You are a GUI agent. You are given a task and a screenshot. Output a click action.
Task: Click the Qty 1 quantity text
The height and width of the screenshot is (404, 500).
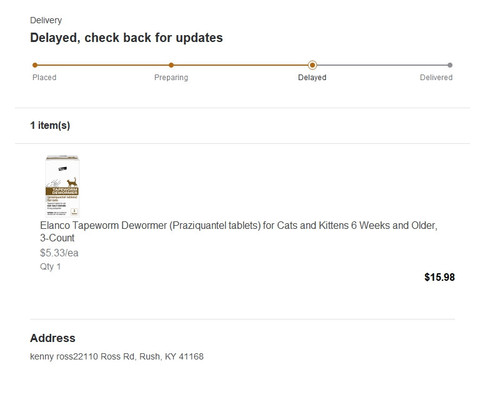pos(50,267)
